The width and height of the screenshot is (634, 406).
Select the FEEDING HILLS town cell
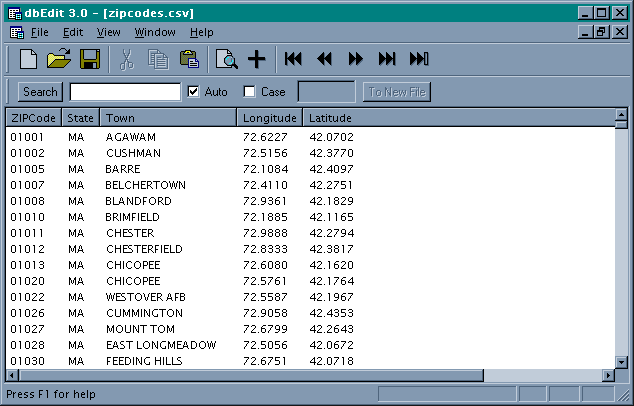144,361
